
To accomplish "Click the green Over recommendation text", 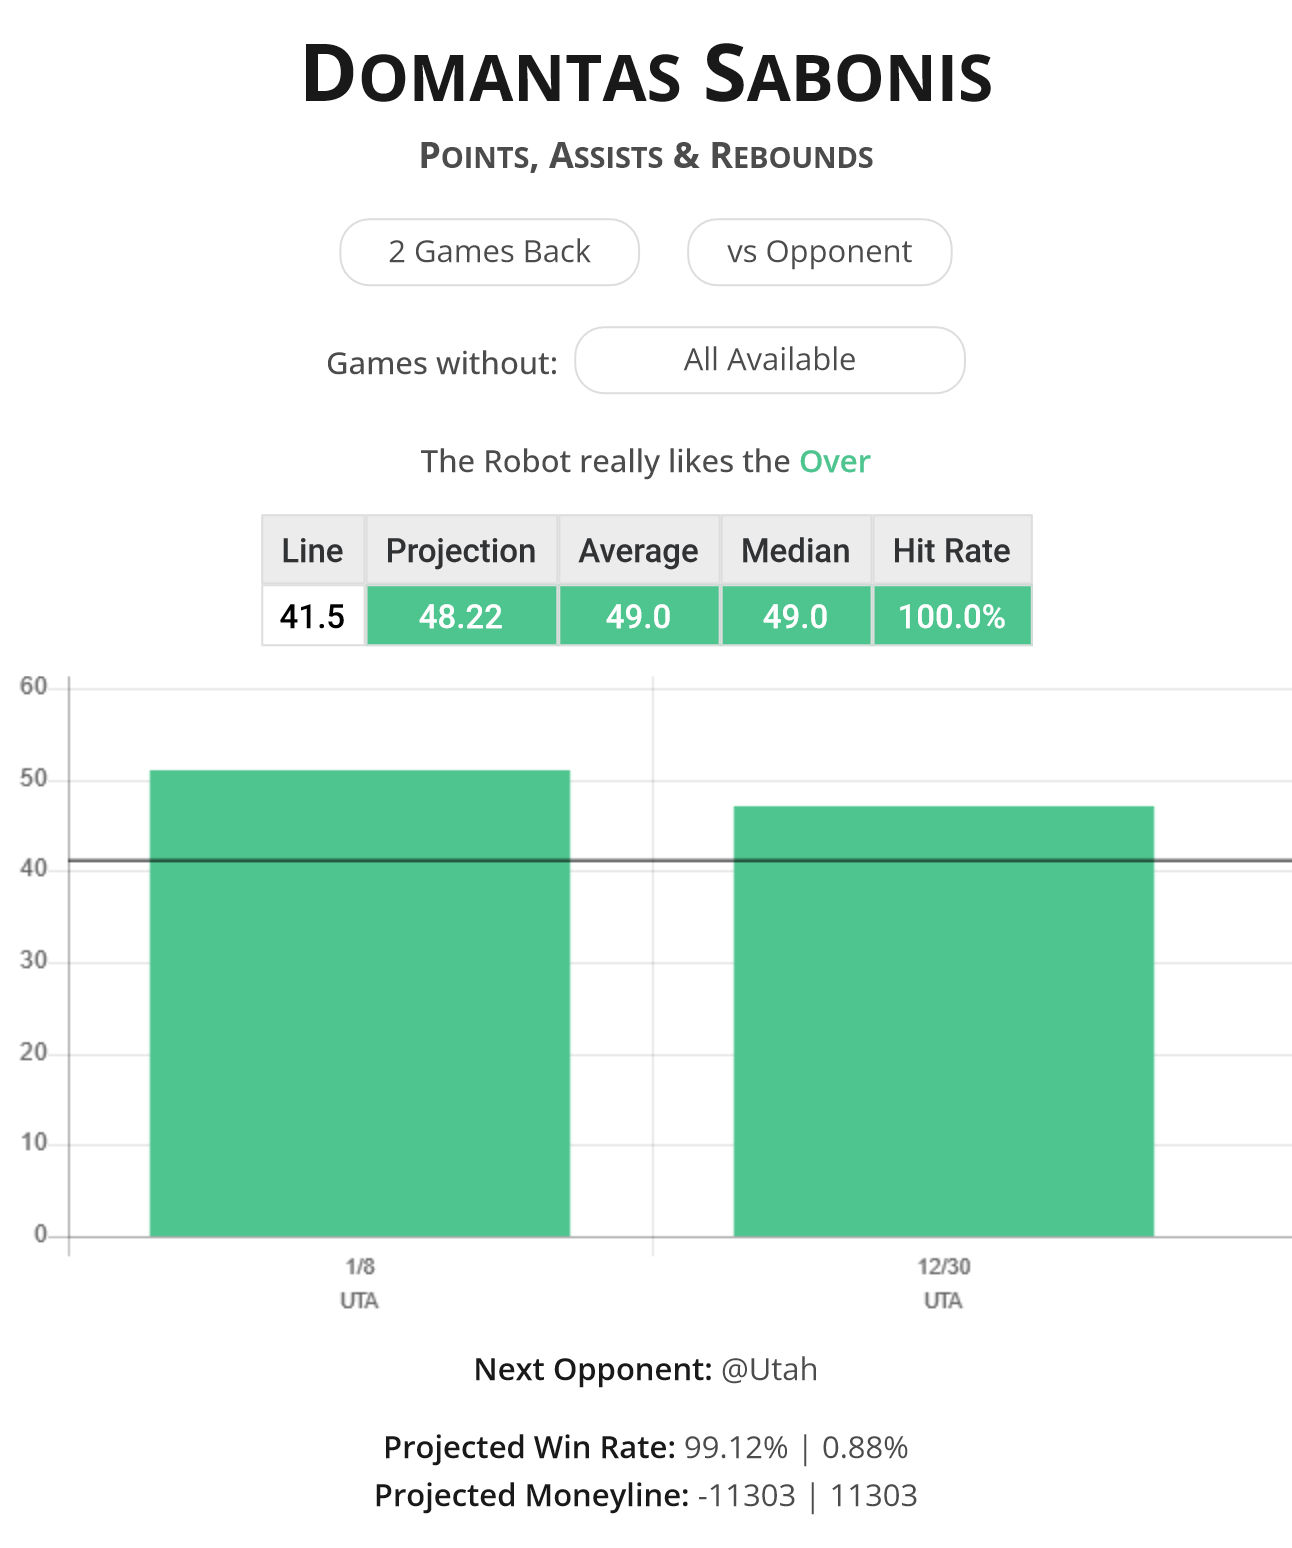I will pos(835,461).
